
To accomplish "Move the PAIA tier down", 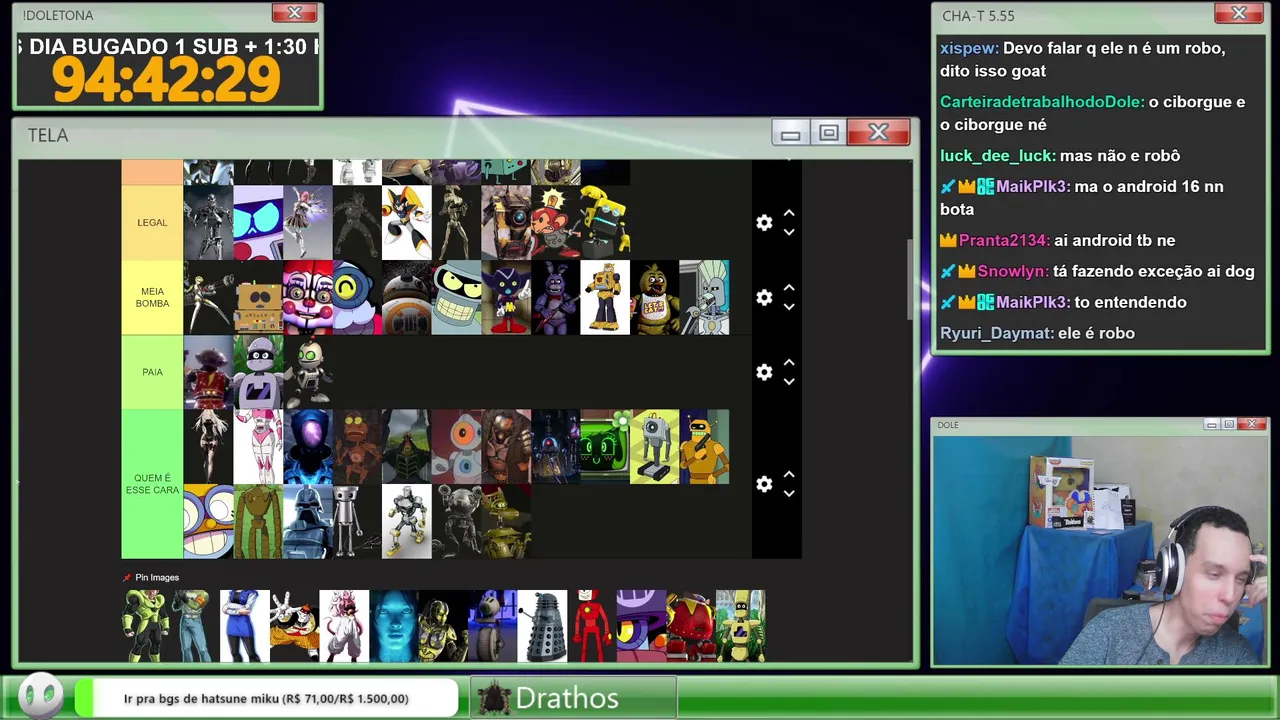I will [789, 381].
